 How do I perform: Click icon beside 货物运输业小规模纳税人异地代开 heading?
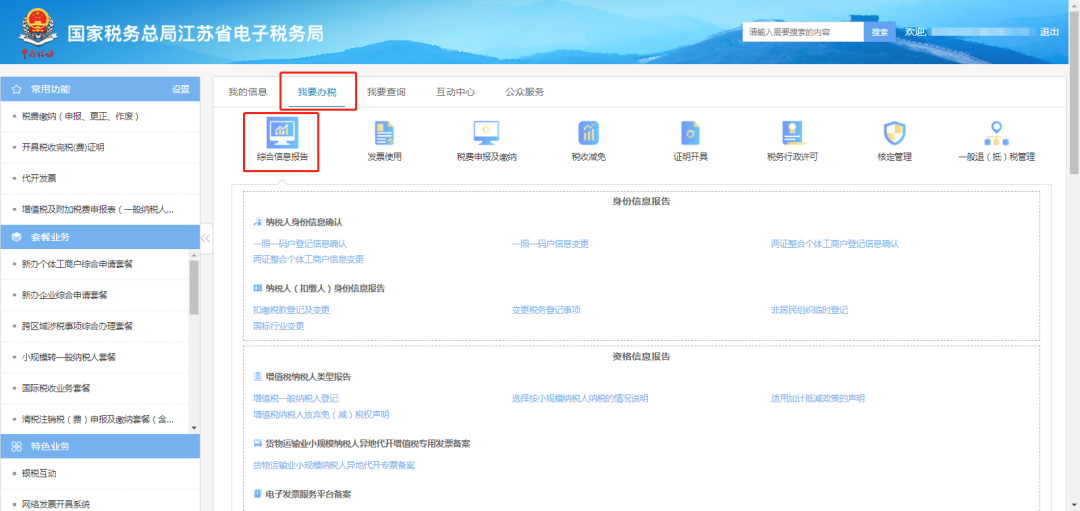click(258, 443)
